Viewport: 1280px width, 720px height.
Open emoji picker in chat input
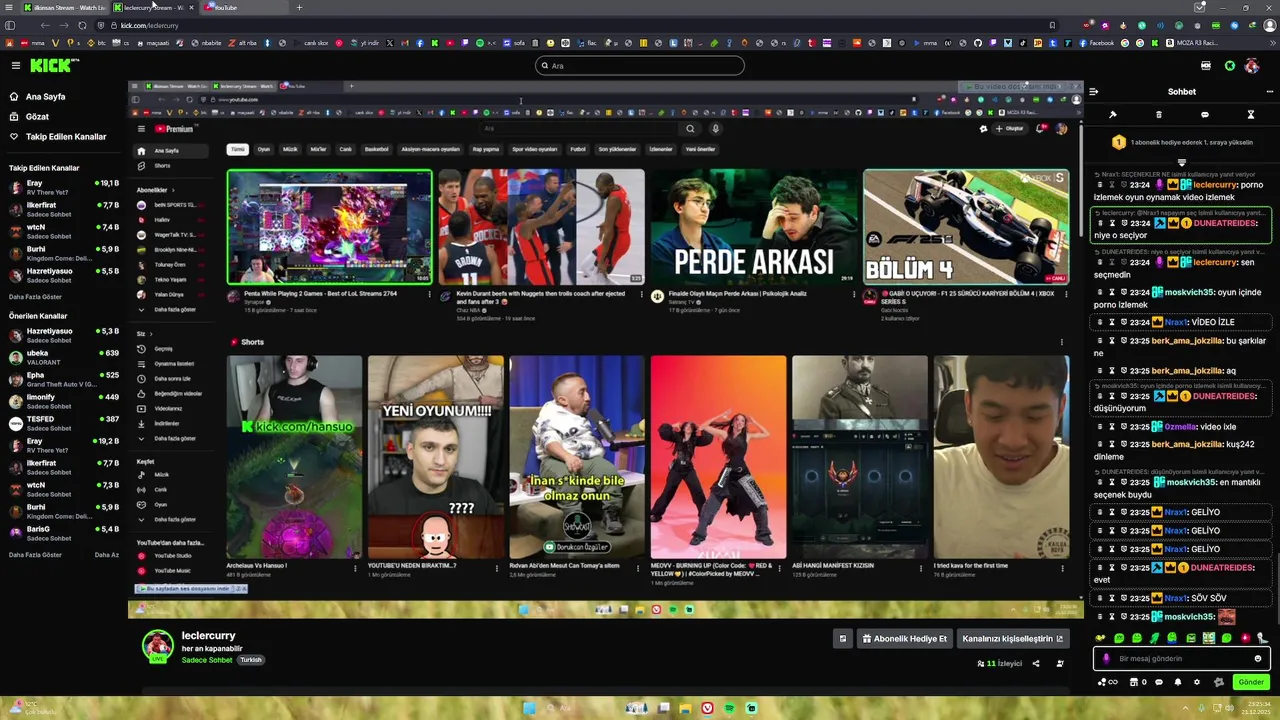pos(1258,659)
